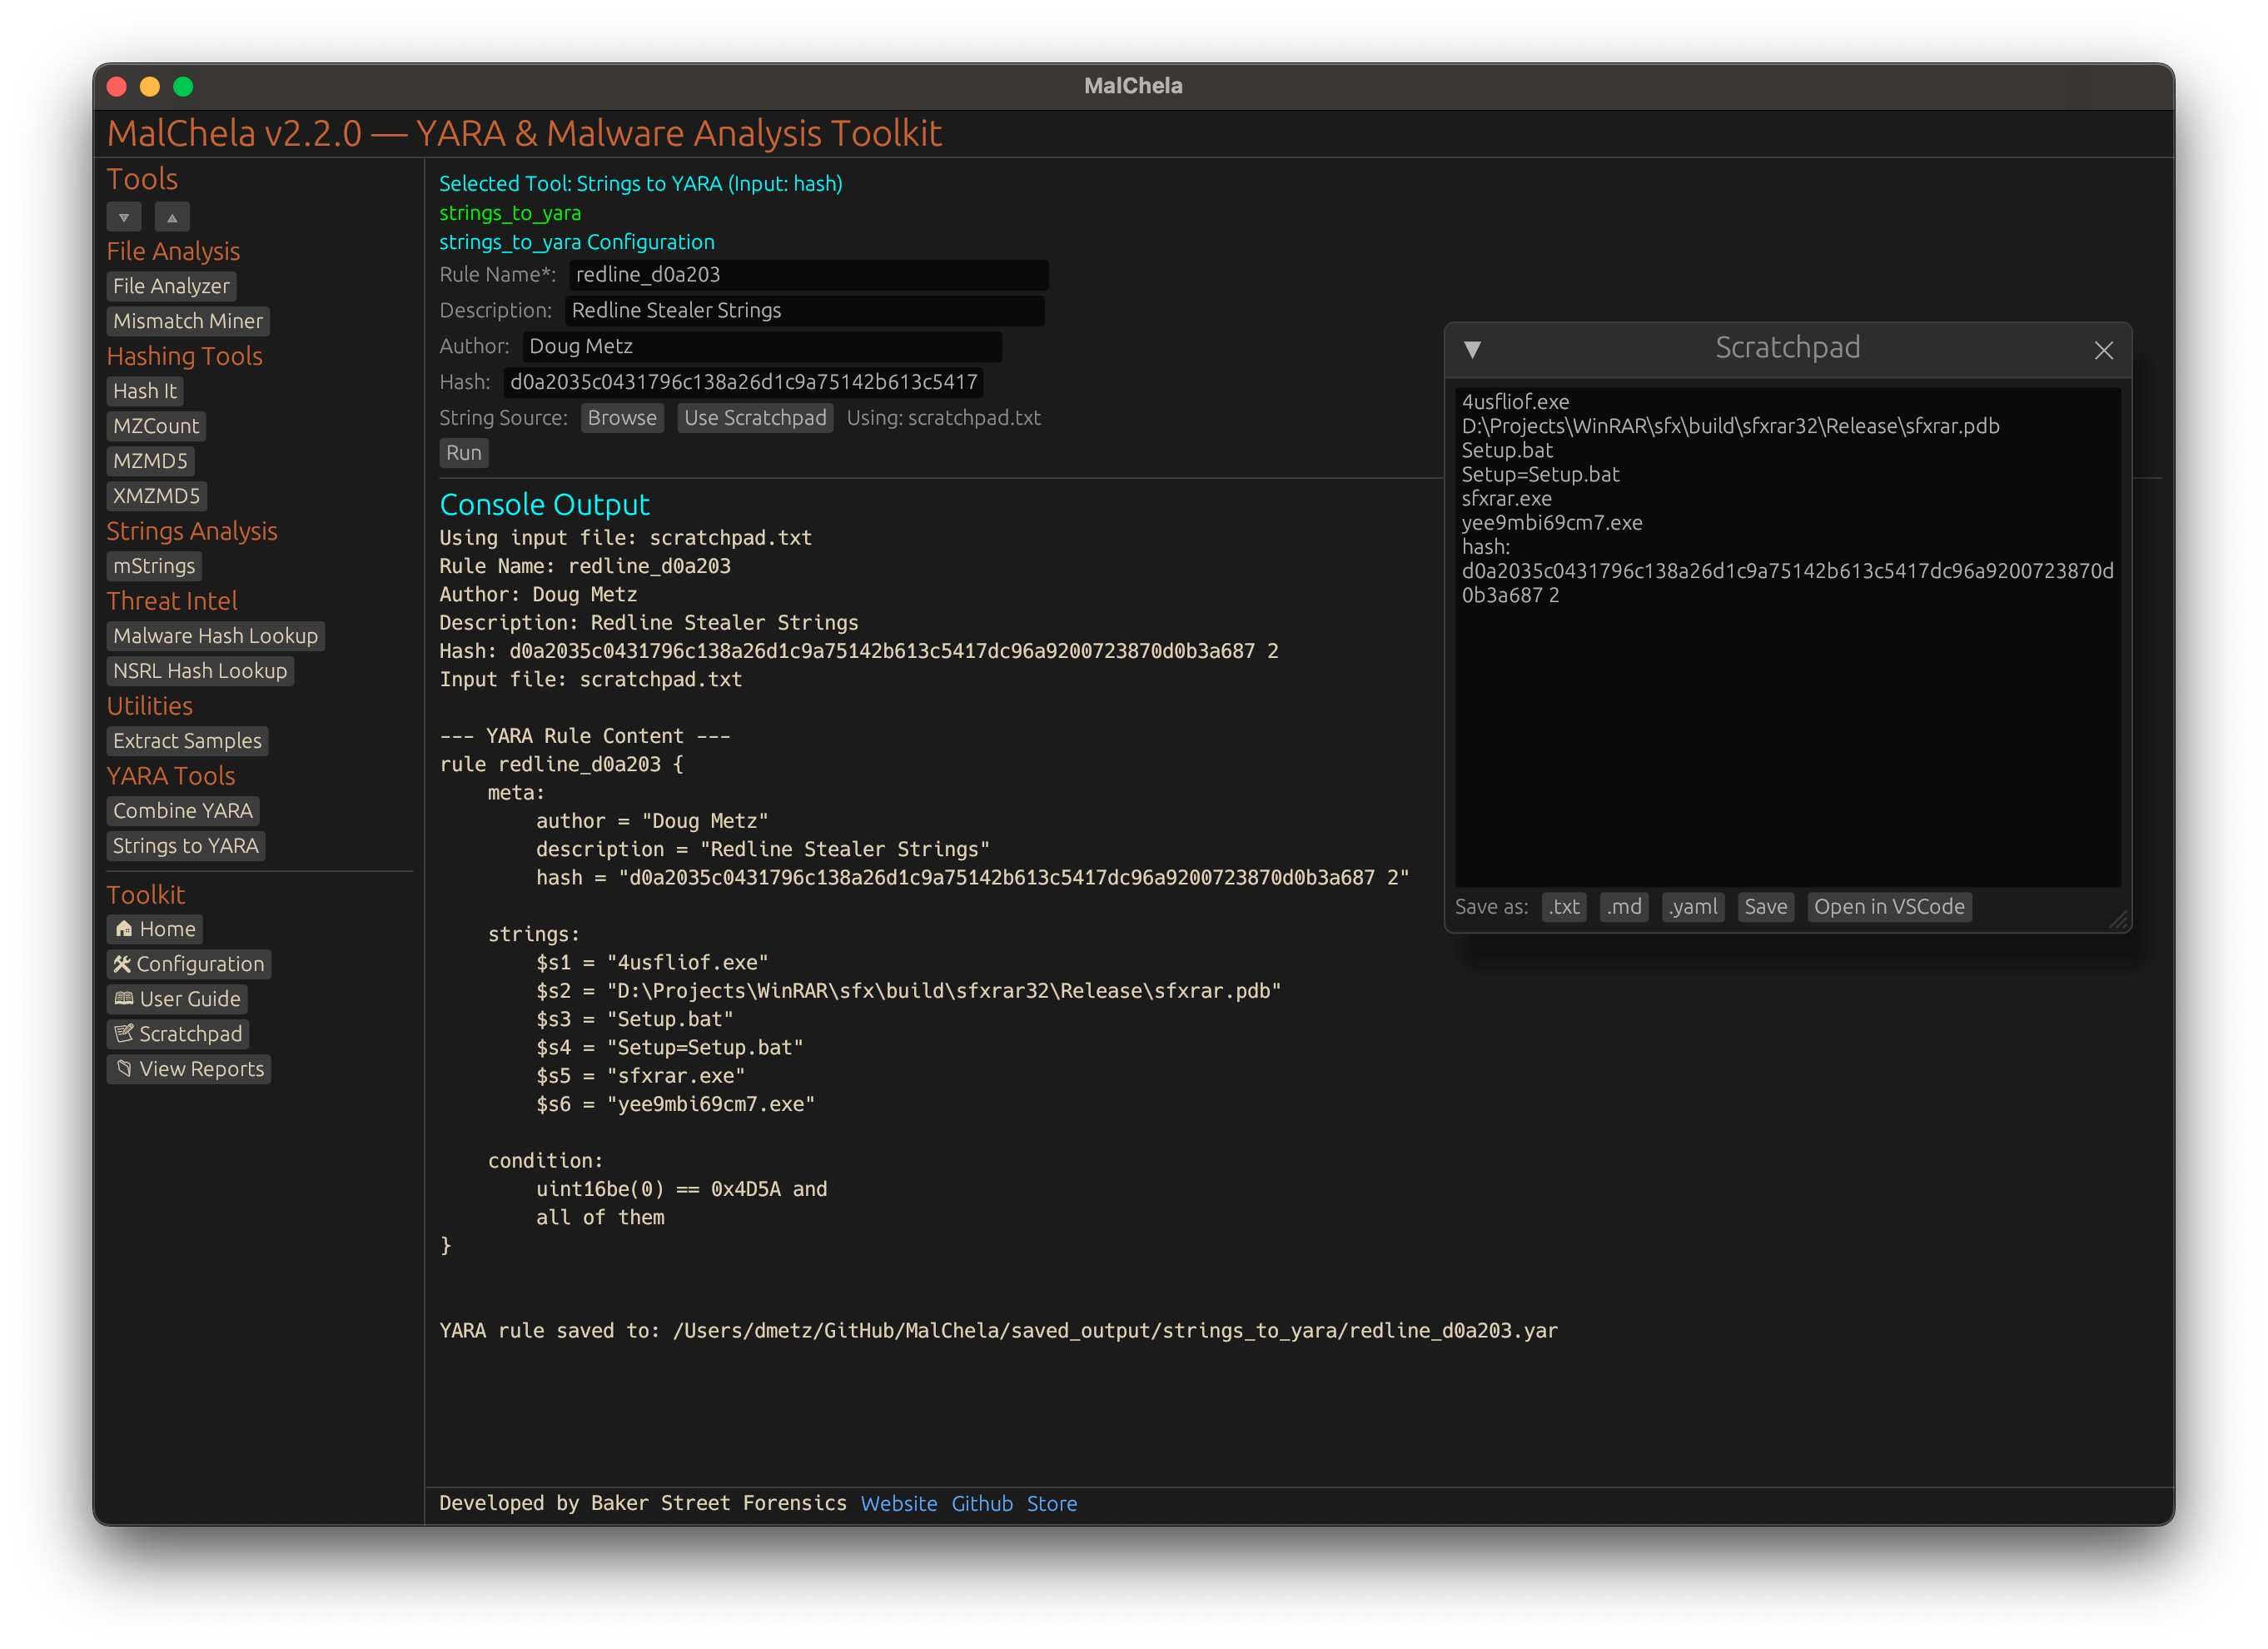Grab the Scratchpad resize handle corner
The width and height of the screenshot is (2268, 1649).
(2118, 920)
